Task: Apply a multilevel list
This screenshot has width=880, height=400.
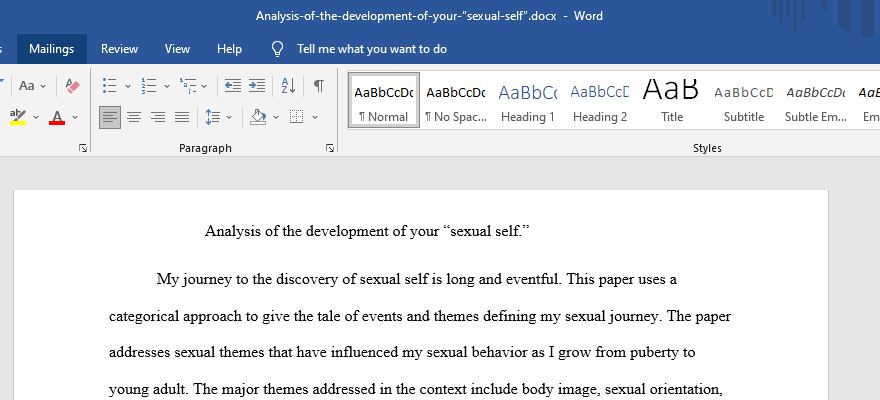Action: coord(188,86)
